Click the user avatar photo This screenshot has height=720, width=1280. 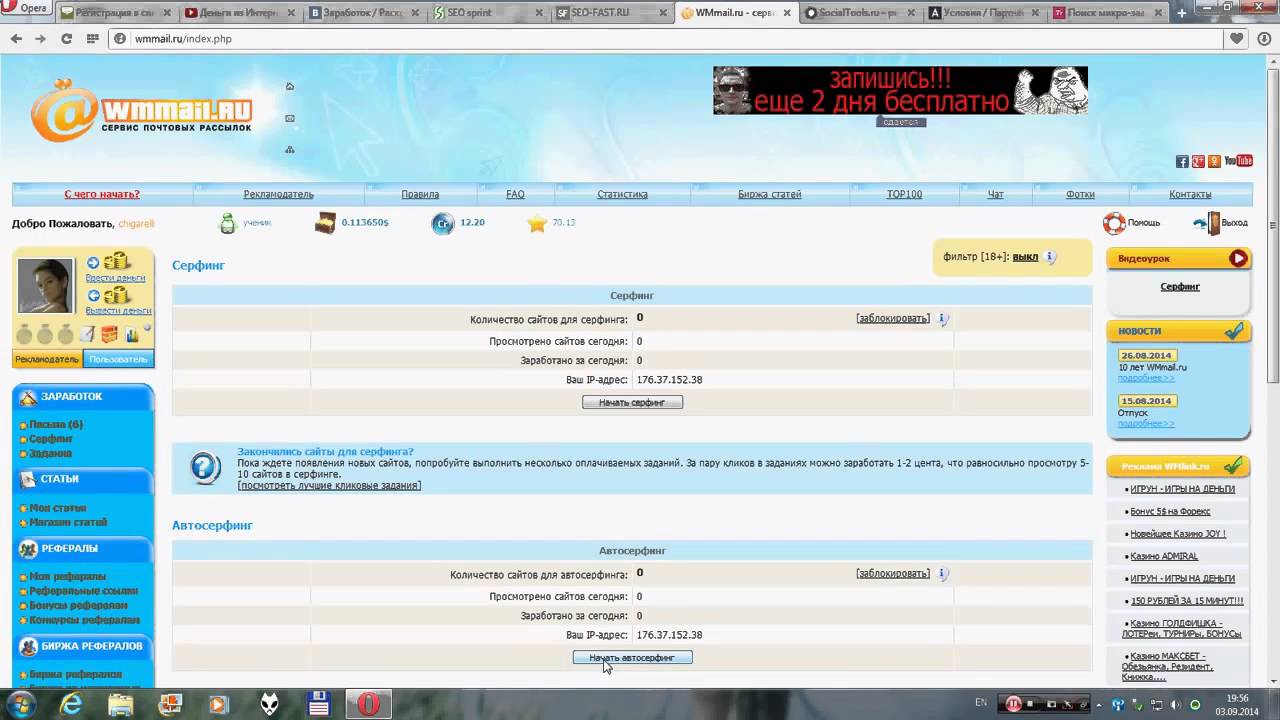coord(46,286)
